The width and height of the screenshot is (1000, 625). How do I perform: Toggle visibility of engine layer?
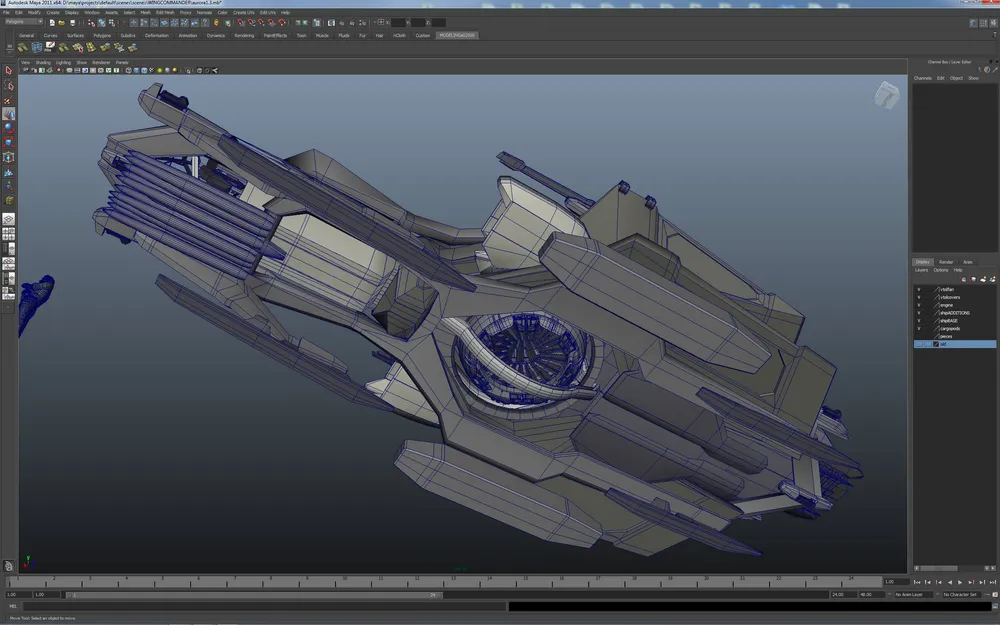[x=919, y=305]
